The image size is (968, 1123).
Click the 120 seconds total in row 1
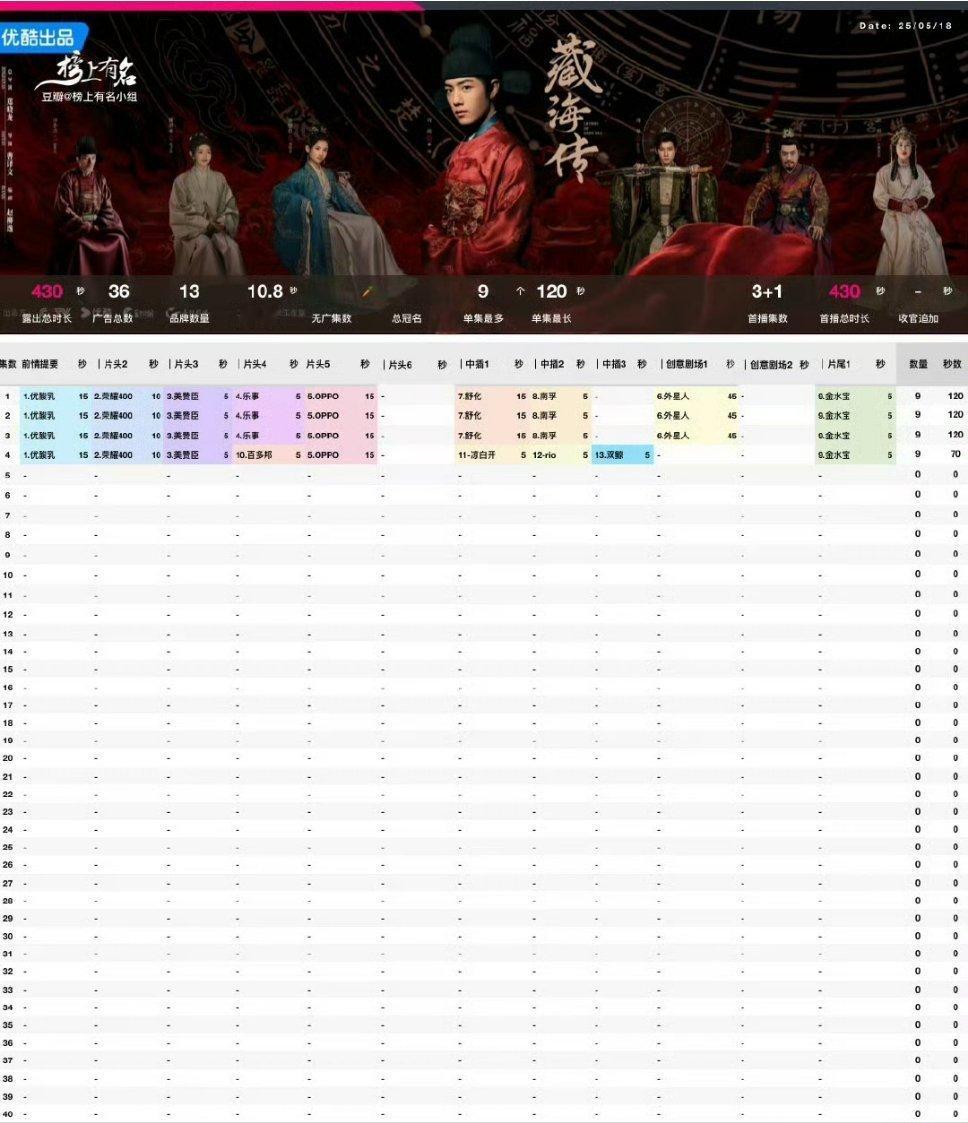955,395
